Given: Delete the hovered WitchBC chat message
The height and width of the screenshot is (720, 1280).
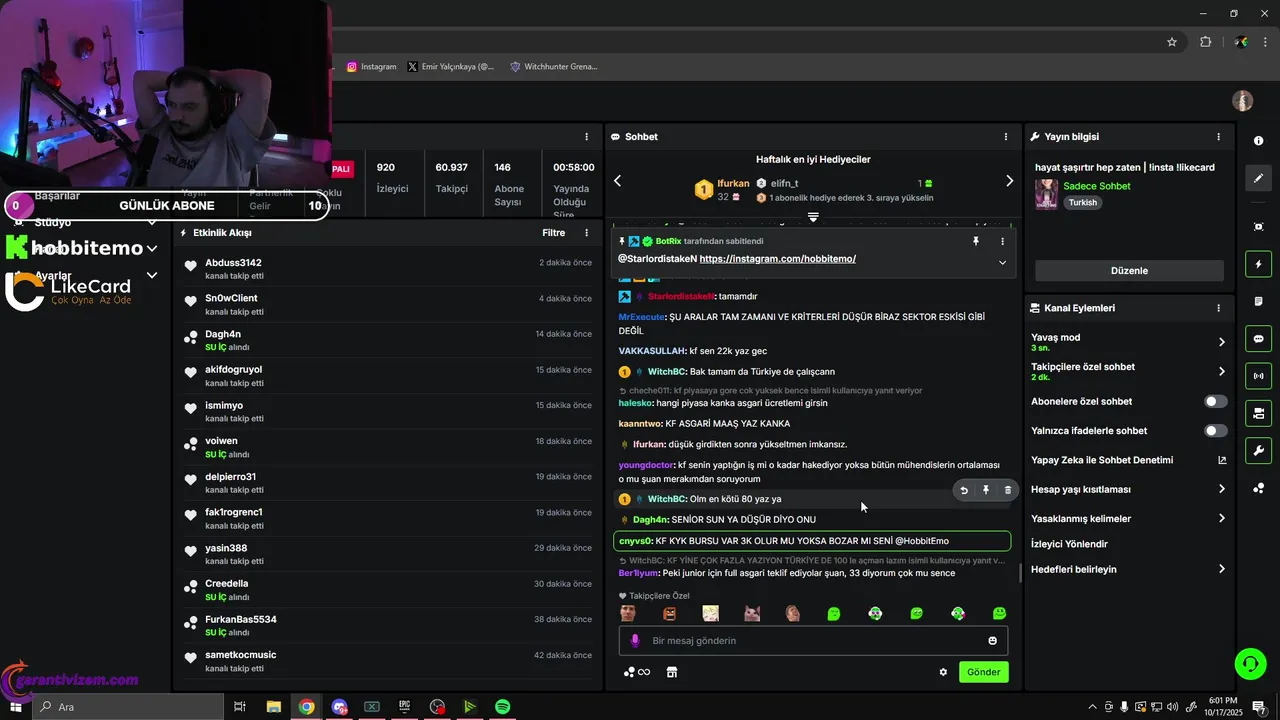Looking at the screenshot, I should tap(1008, 490).
